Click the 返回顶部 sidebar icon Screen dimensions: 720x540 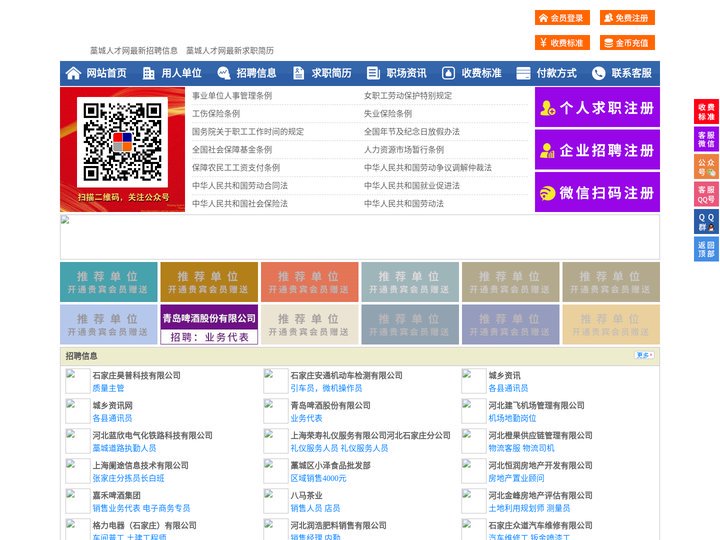click(706, 249)
